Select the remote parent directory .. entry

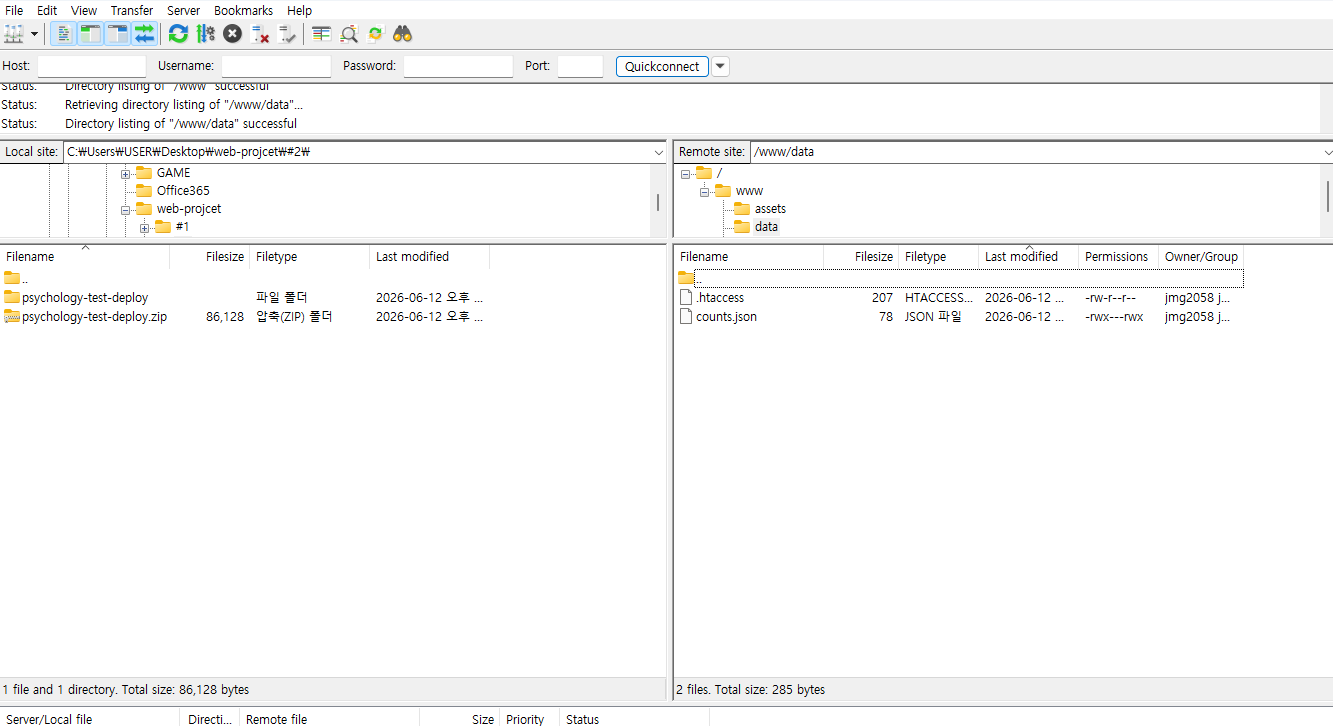pos(960,278)
